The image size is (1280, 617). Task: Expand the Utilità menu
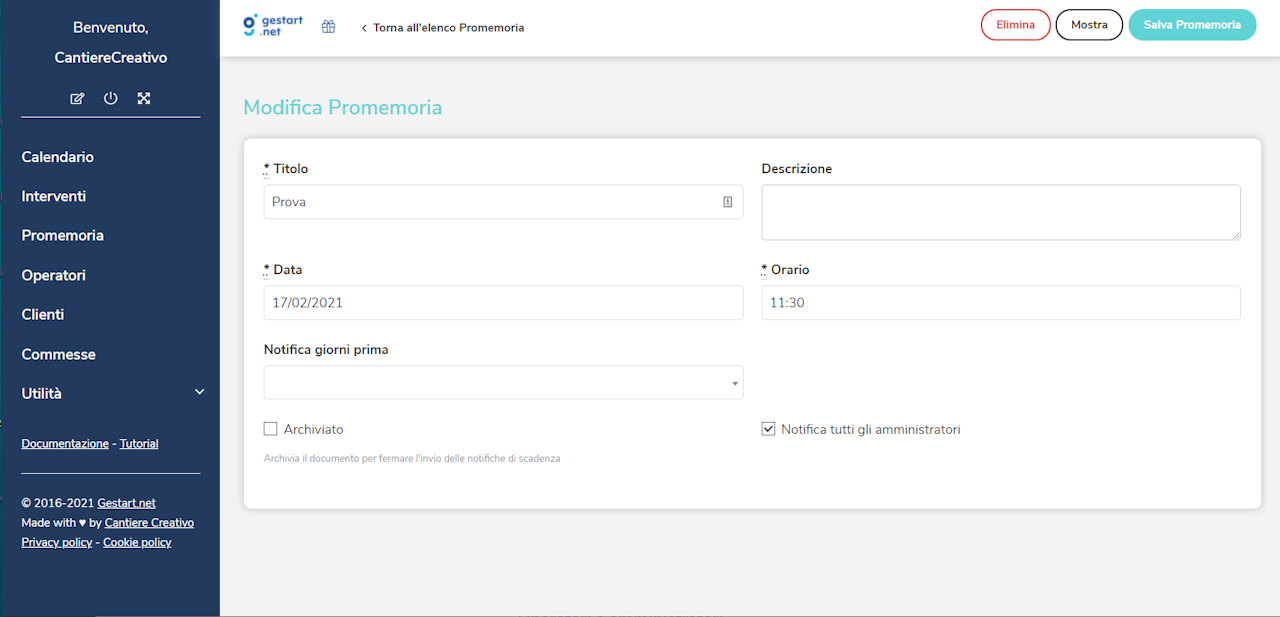(x=43, y=393)
